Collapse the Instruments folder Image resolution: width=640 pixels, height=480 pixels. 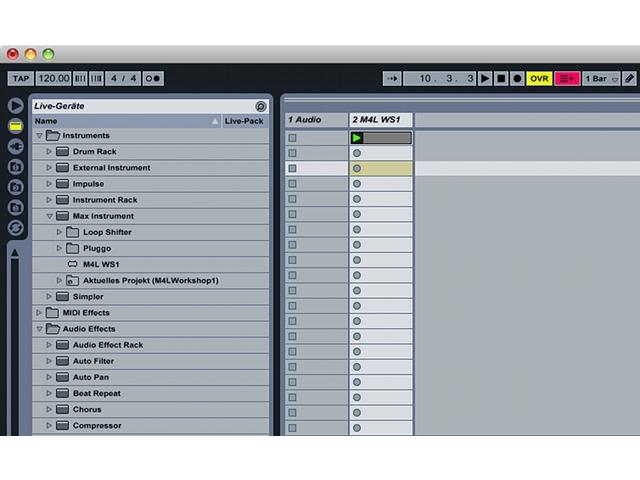[39, 136]
